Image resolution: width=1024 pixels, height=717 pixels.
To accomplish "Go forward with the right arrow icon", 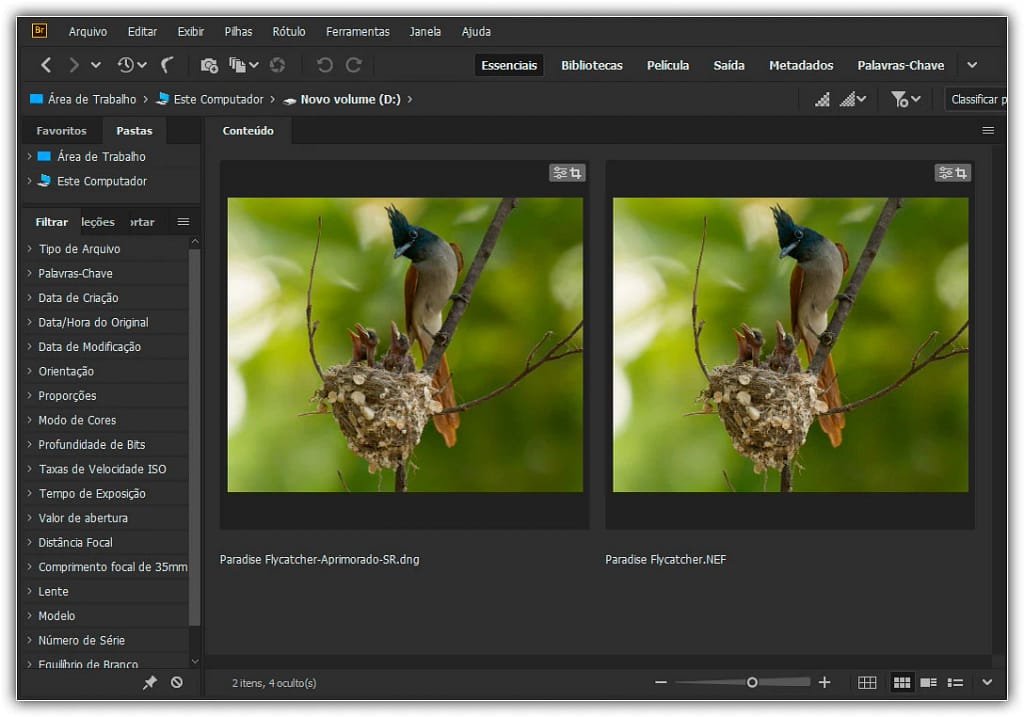I will tap(74, 65).
